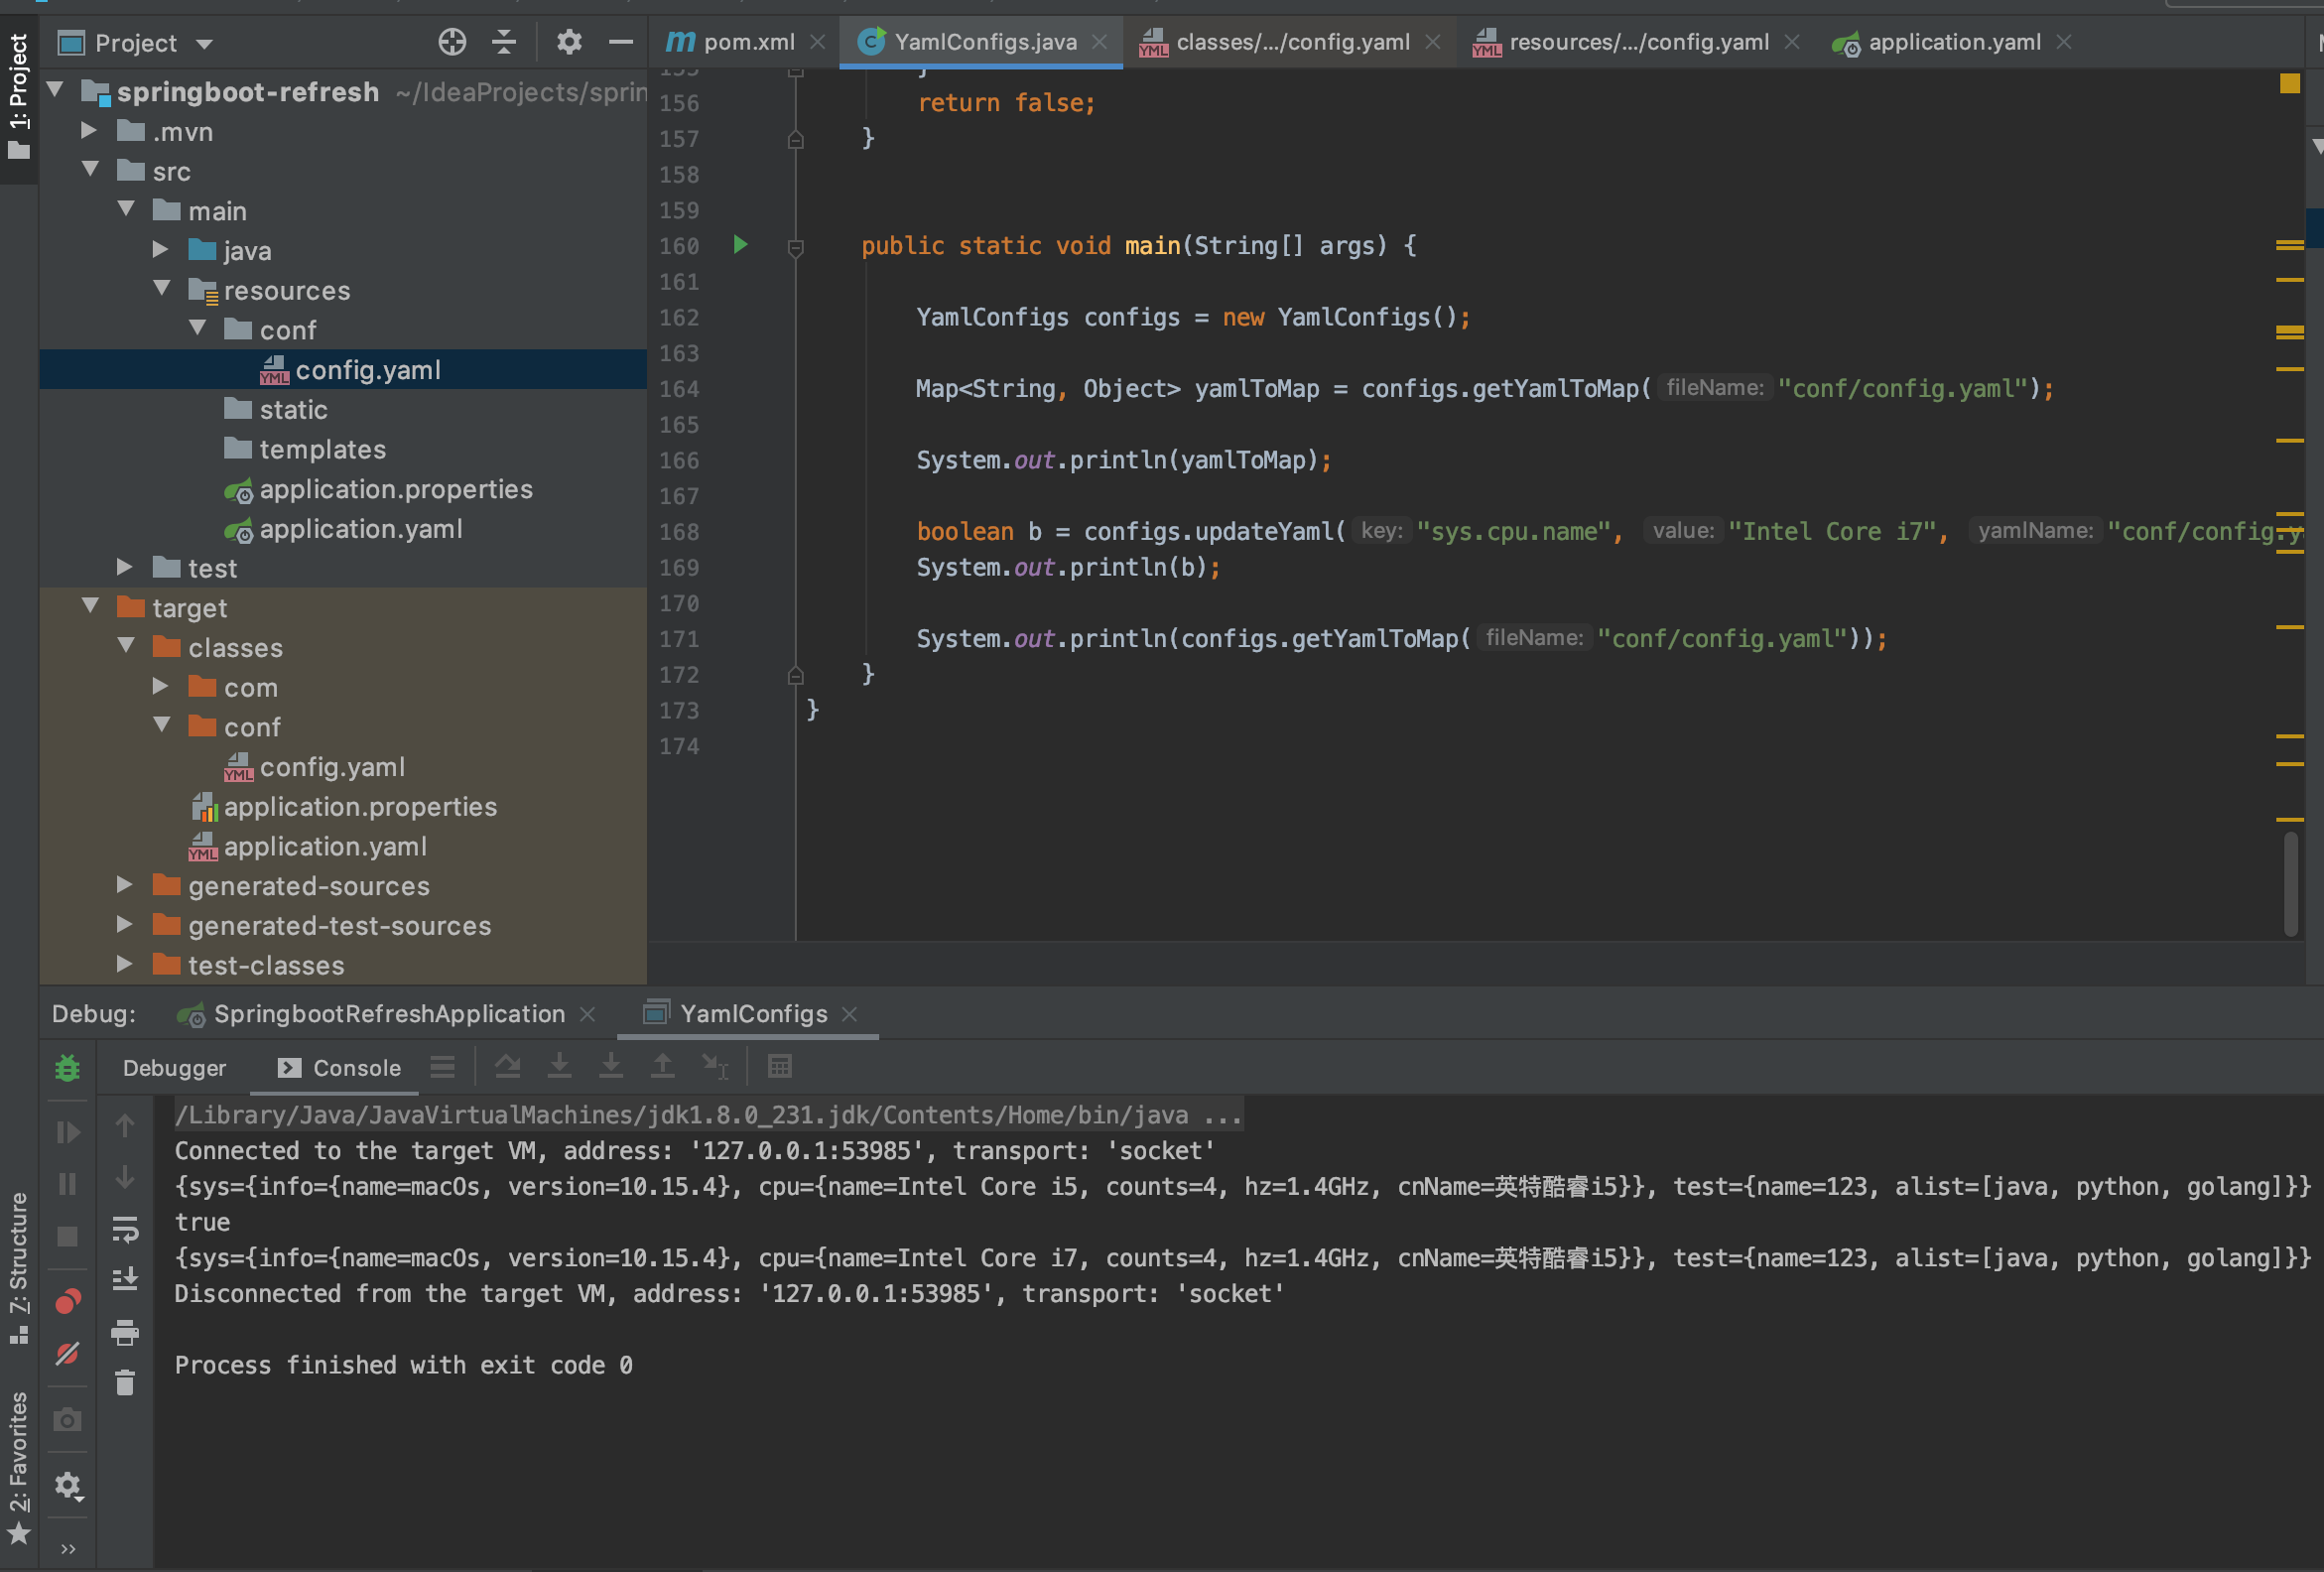This screenshot has height=1572, width=2324.
Task: Expand the src/main/java directory node
Action: [162, 249]
